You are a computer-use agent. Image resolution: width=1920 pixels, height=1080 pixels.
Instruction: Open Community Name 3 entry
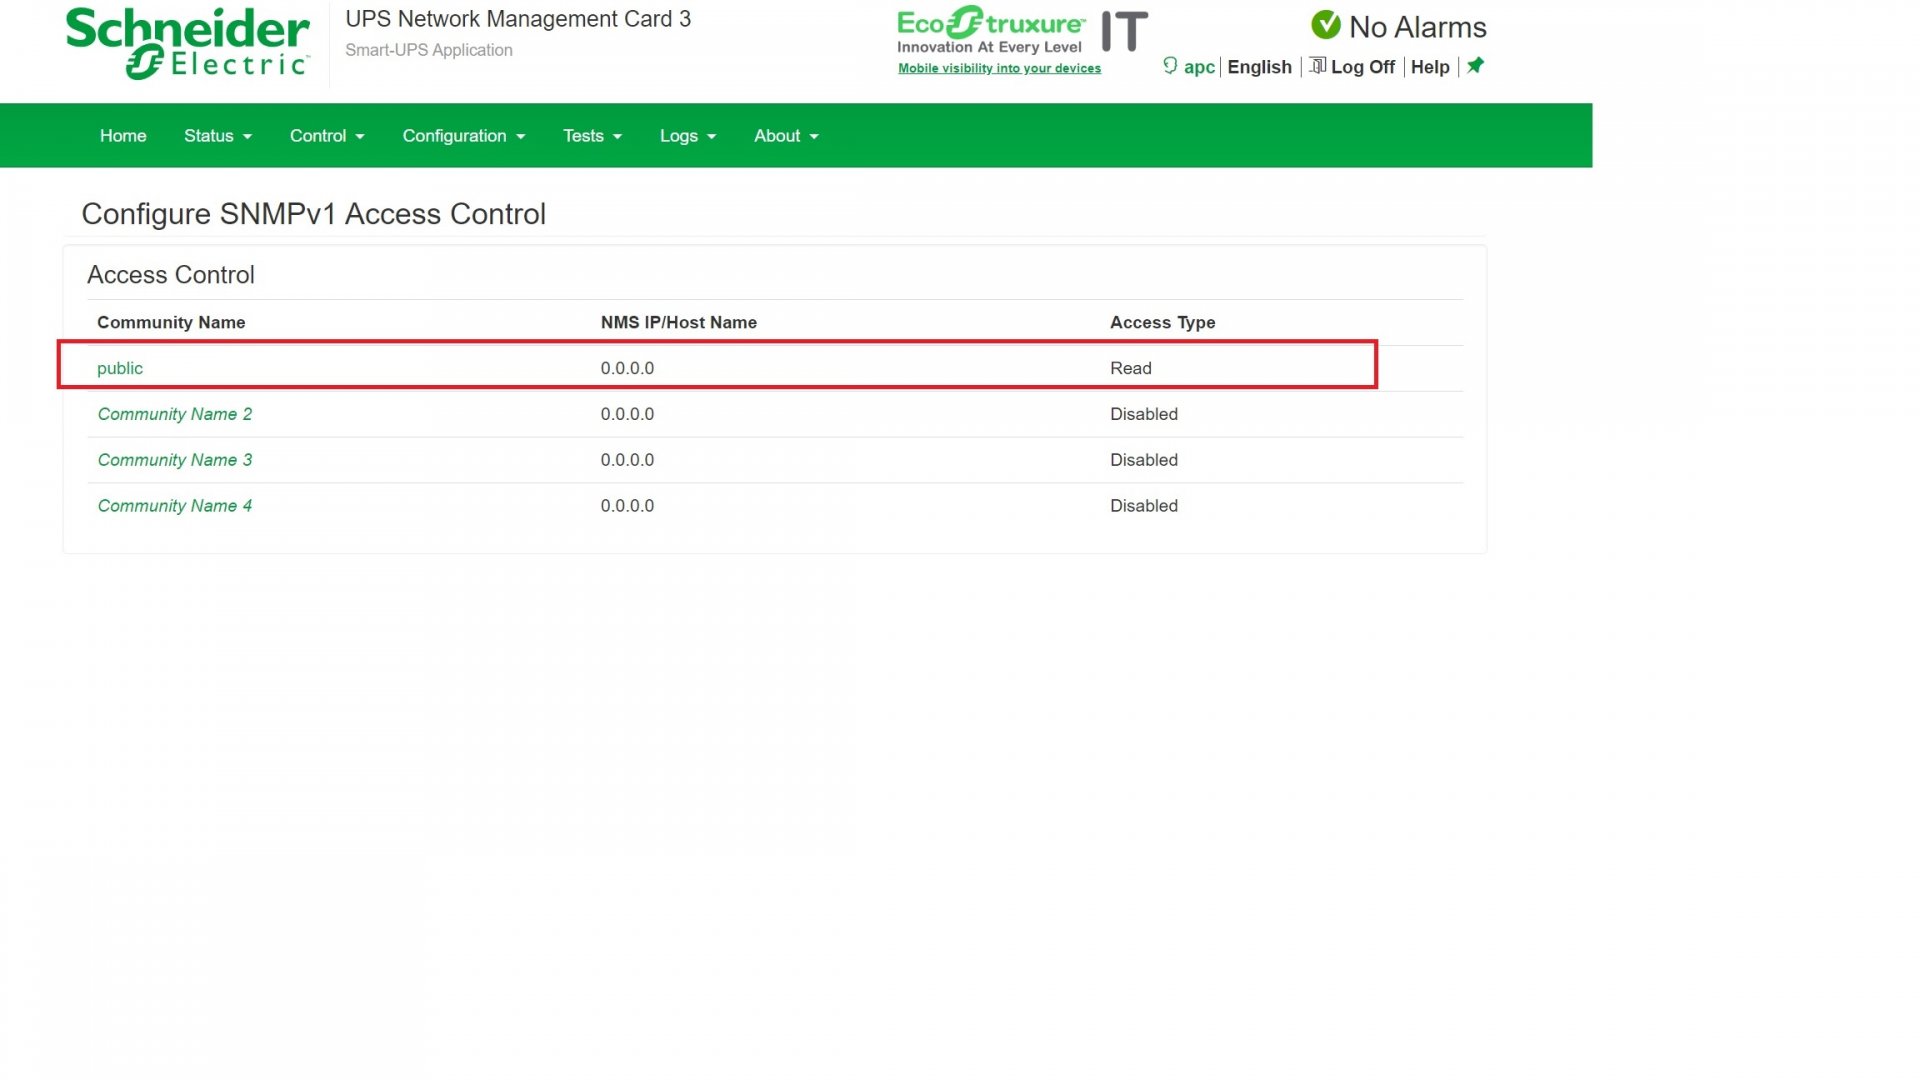[x=175, y=460]
